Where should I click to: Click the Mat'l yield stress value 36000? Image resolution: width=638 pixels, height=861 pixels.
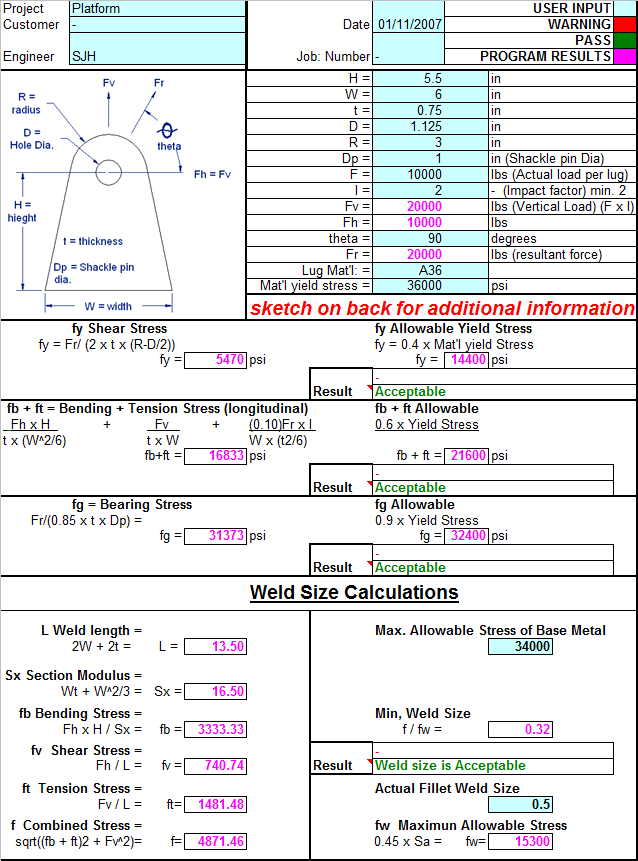point(430,286)
